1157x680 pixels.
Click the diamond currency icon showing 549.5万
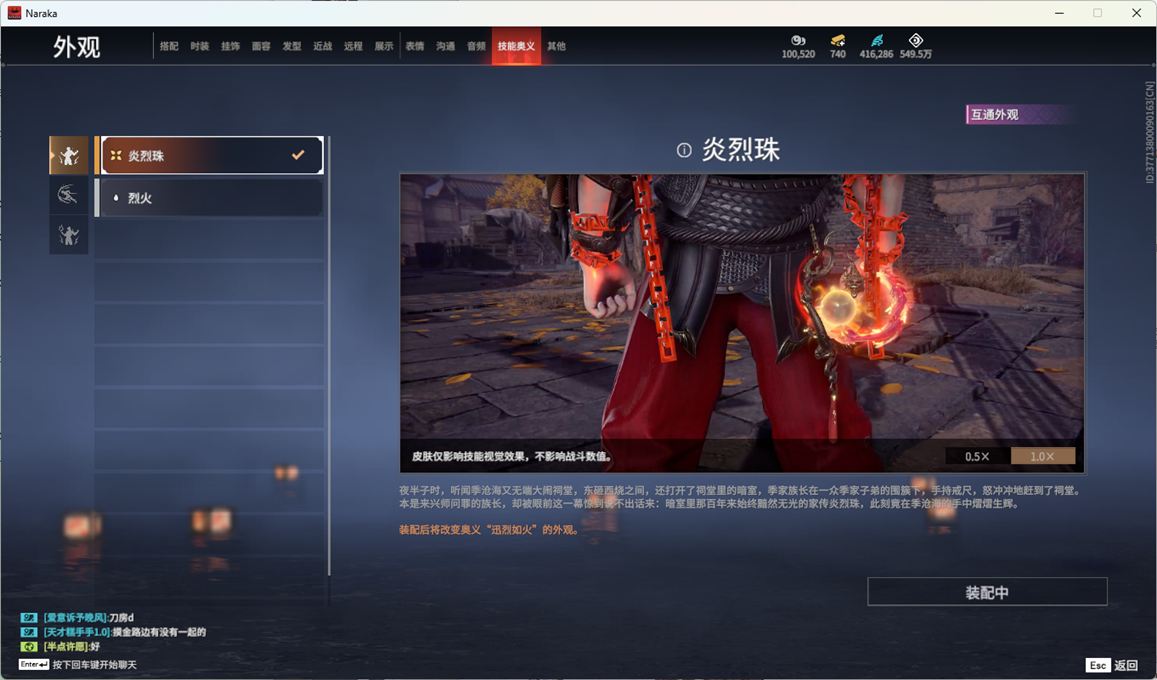point(916,40)
